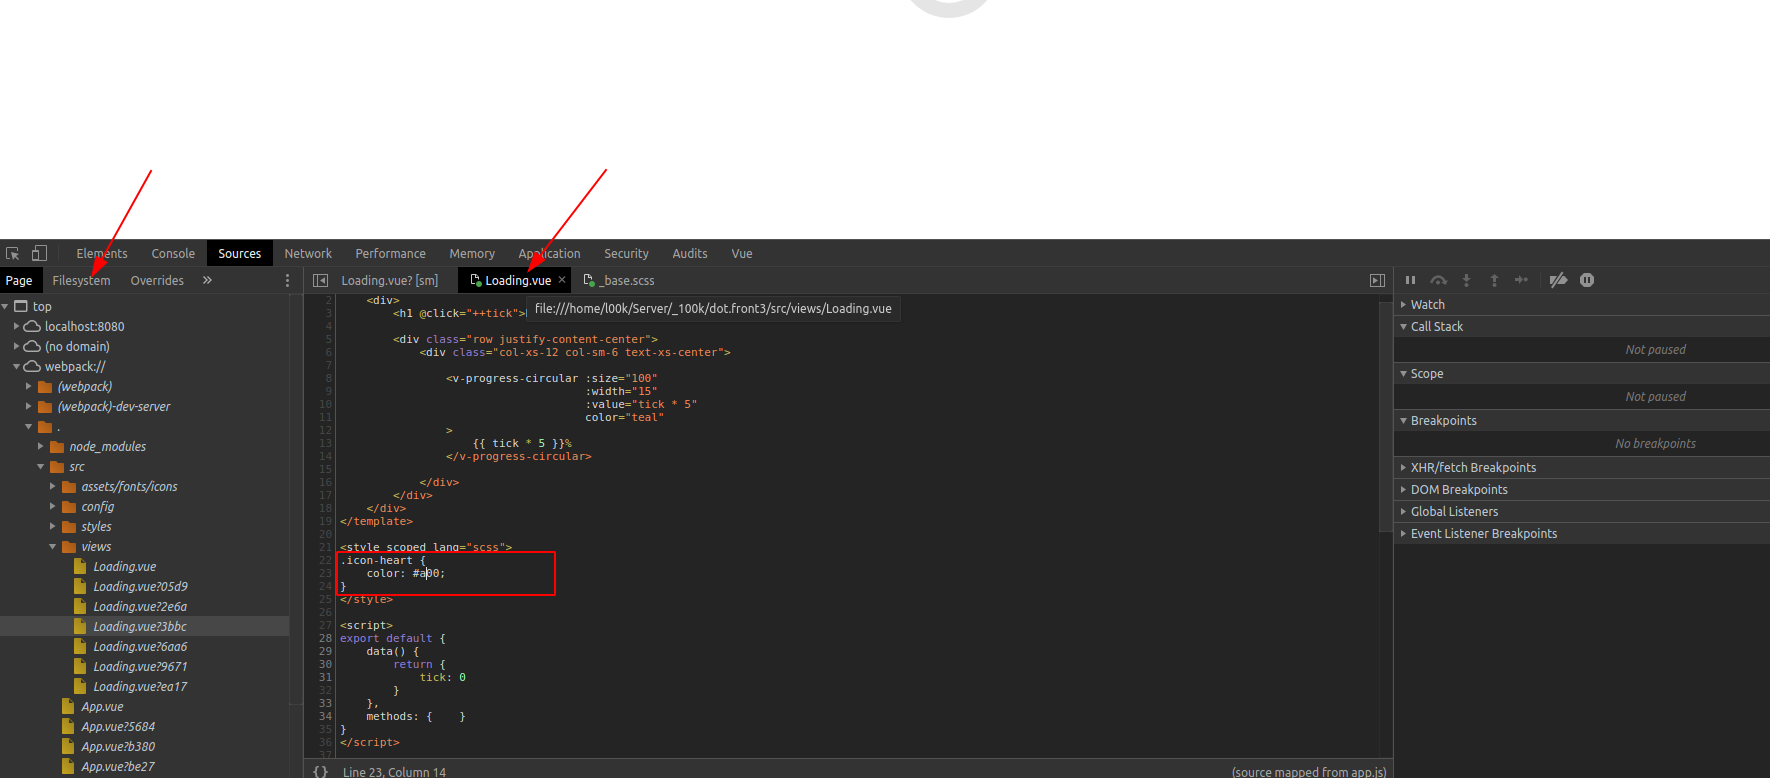Step out of current function
The height and width of the screenshot is (778, 1770).
(x=1494, y=280)
